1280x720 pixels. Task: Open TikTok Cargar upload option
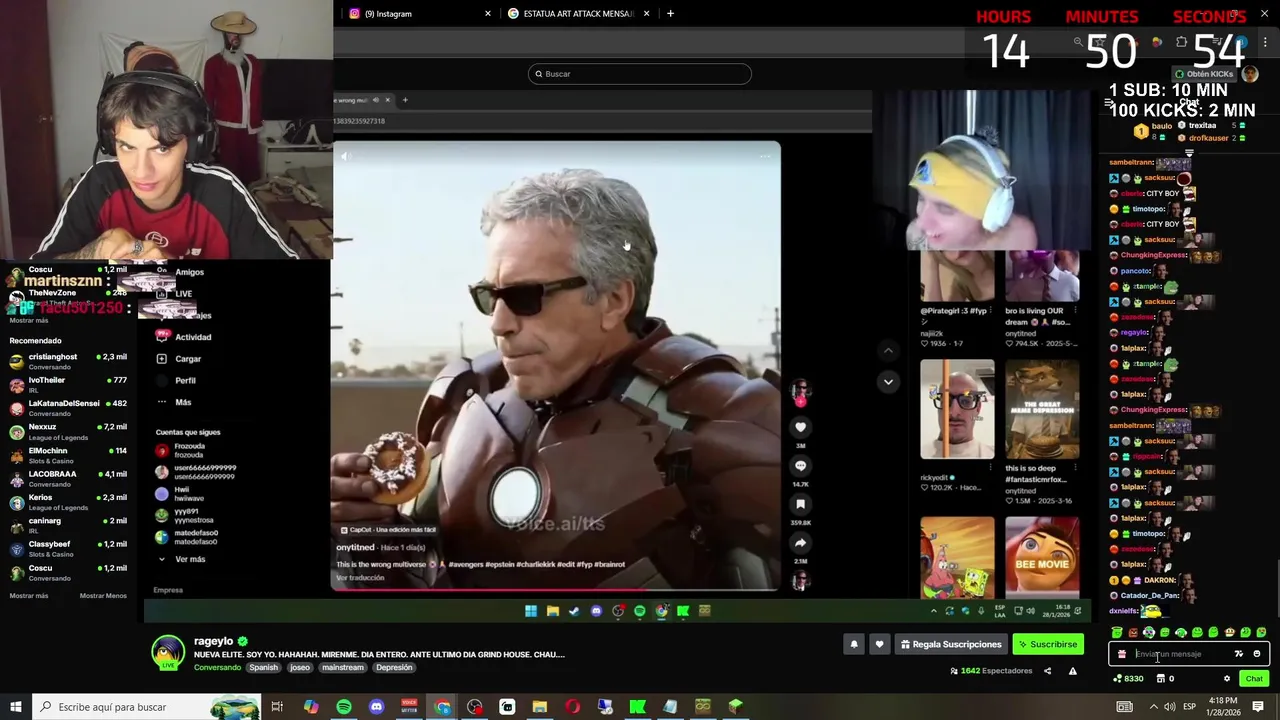click(x=179, y=359)
